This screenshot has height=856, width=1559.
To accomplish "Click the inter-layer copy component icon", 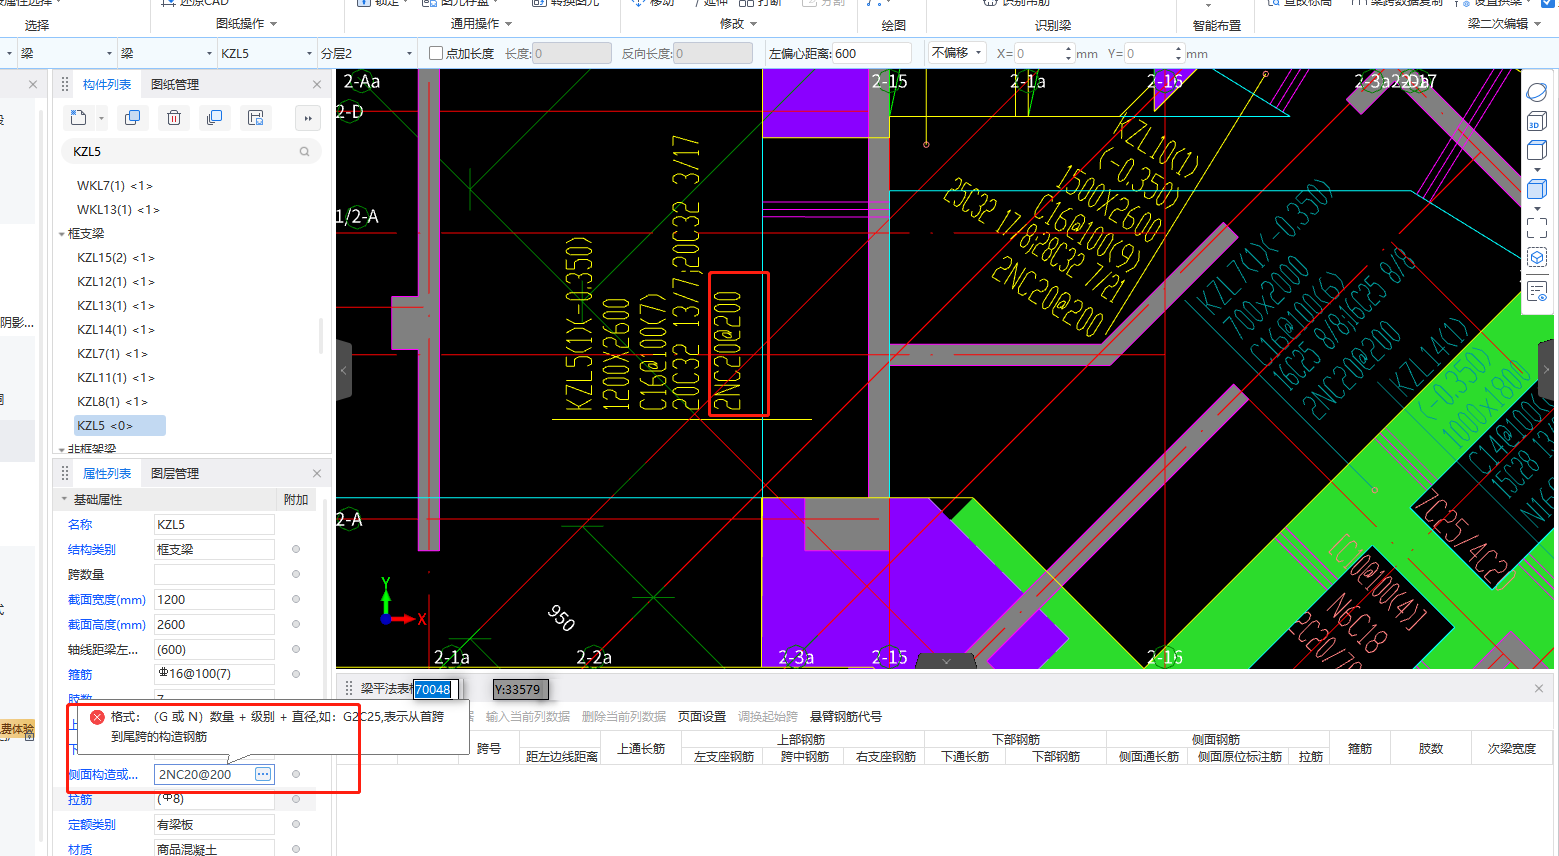I will point(214,118).
